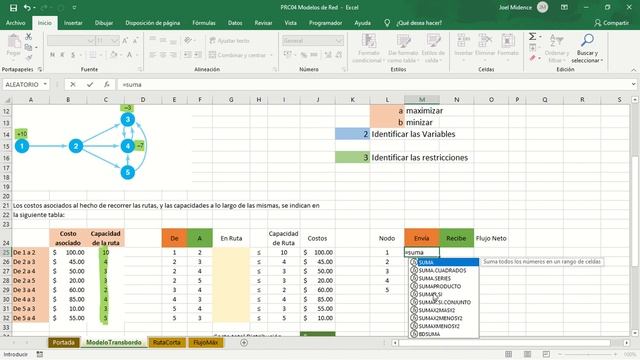Toggle underline S formatting
This screenshot has height=360, width=640.
click(x=73, y=55)
